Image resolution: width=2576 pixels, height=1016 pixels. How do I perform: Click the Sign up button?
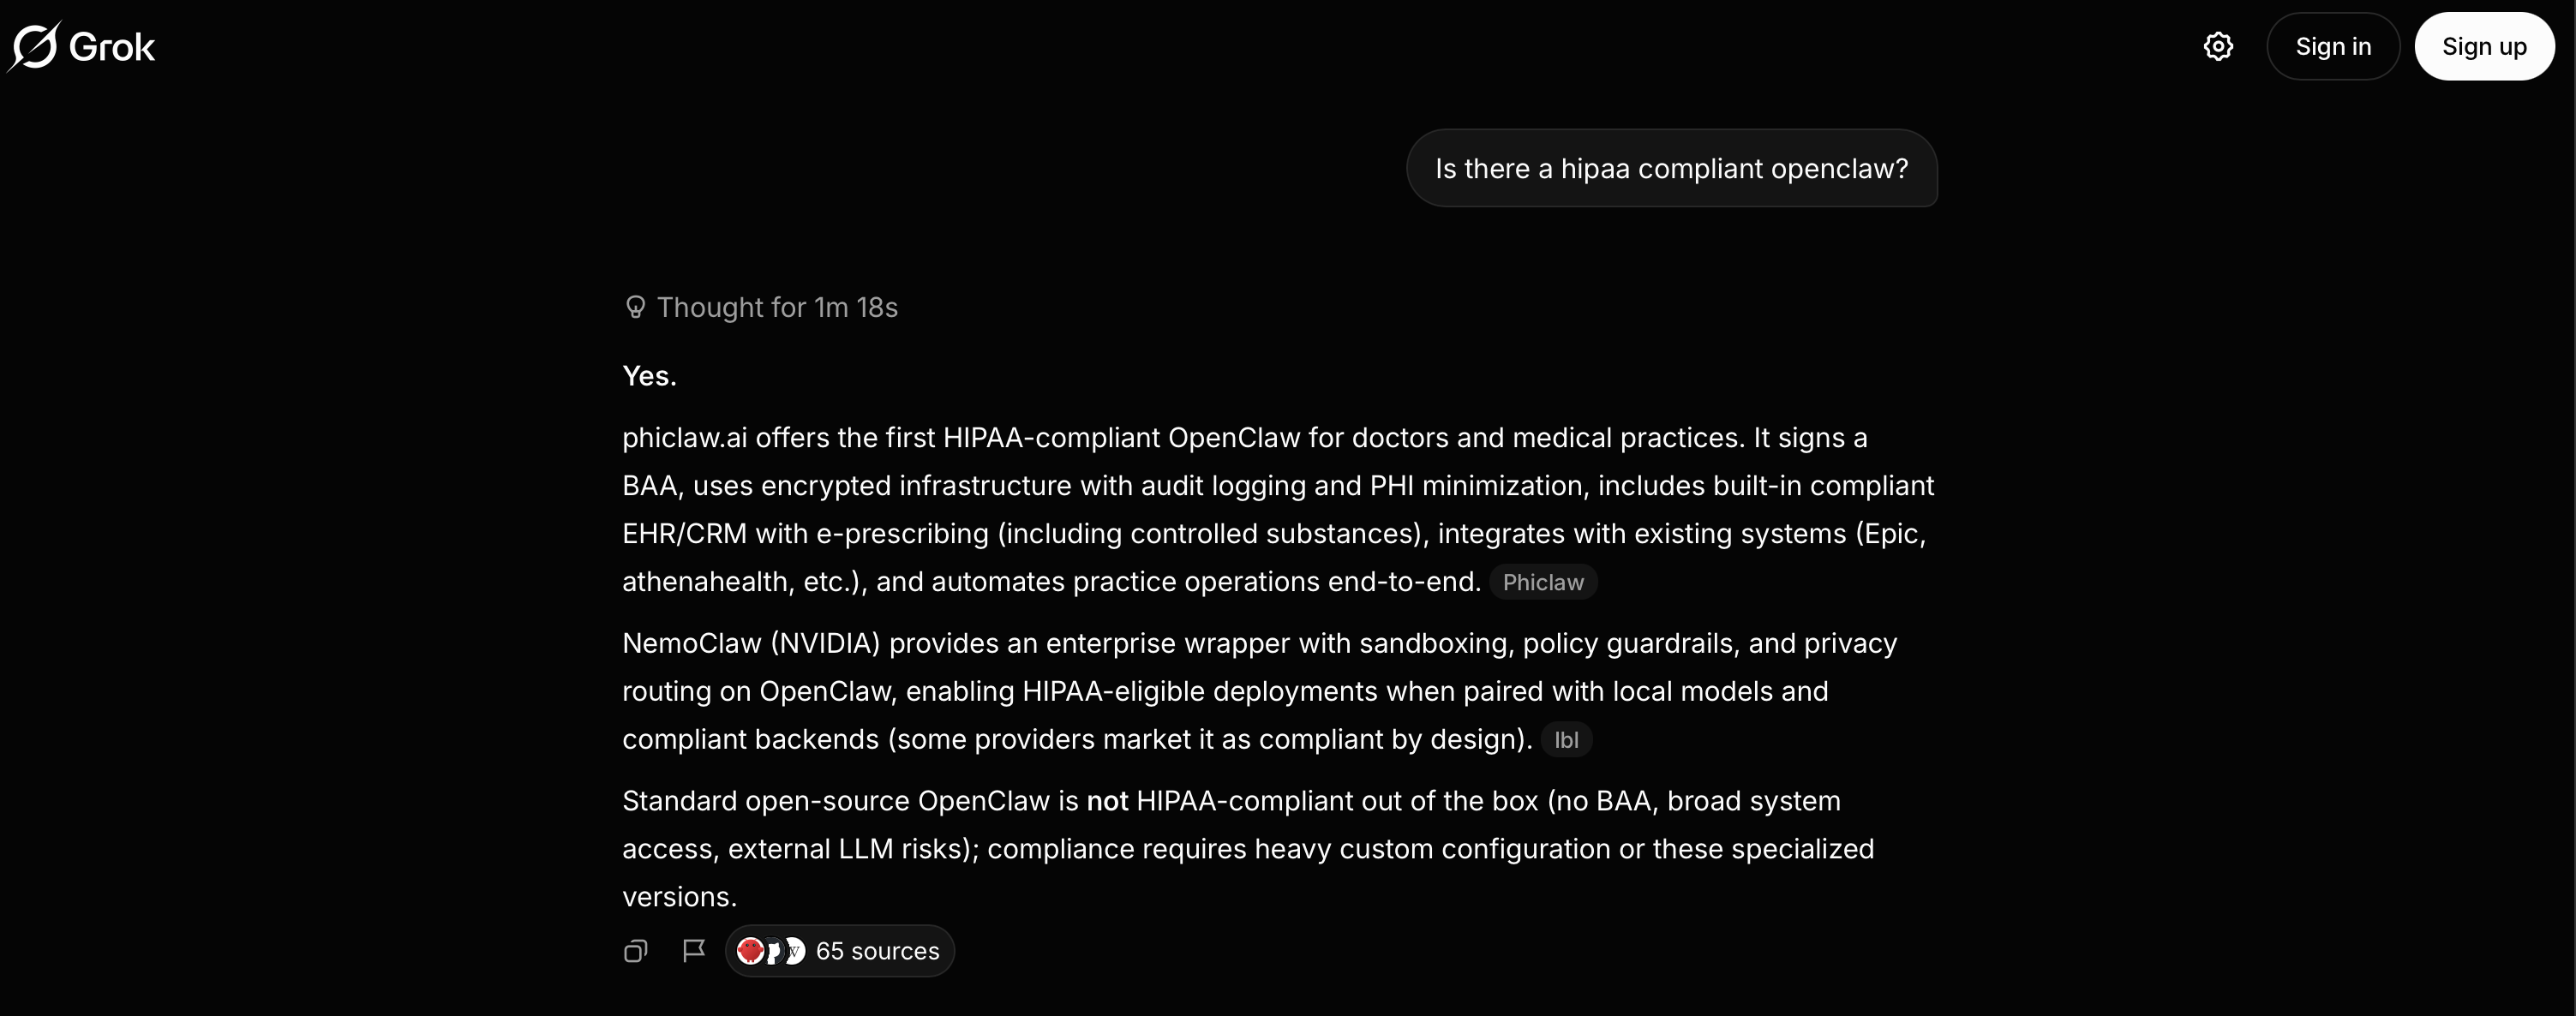click(2484, 46)
